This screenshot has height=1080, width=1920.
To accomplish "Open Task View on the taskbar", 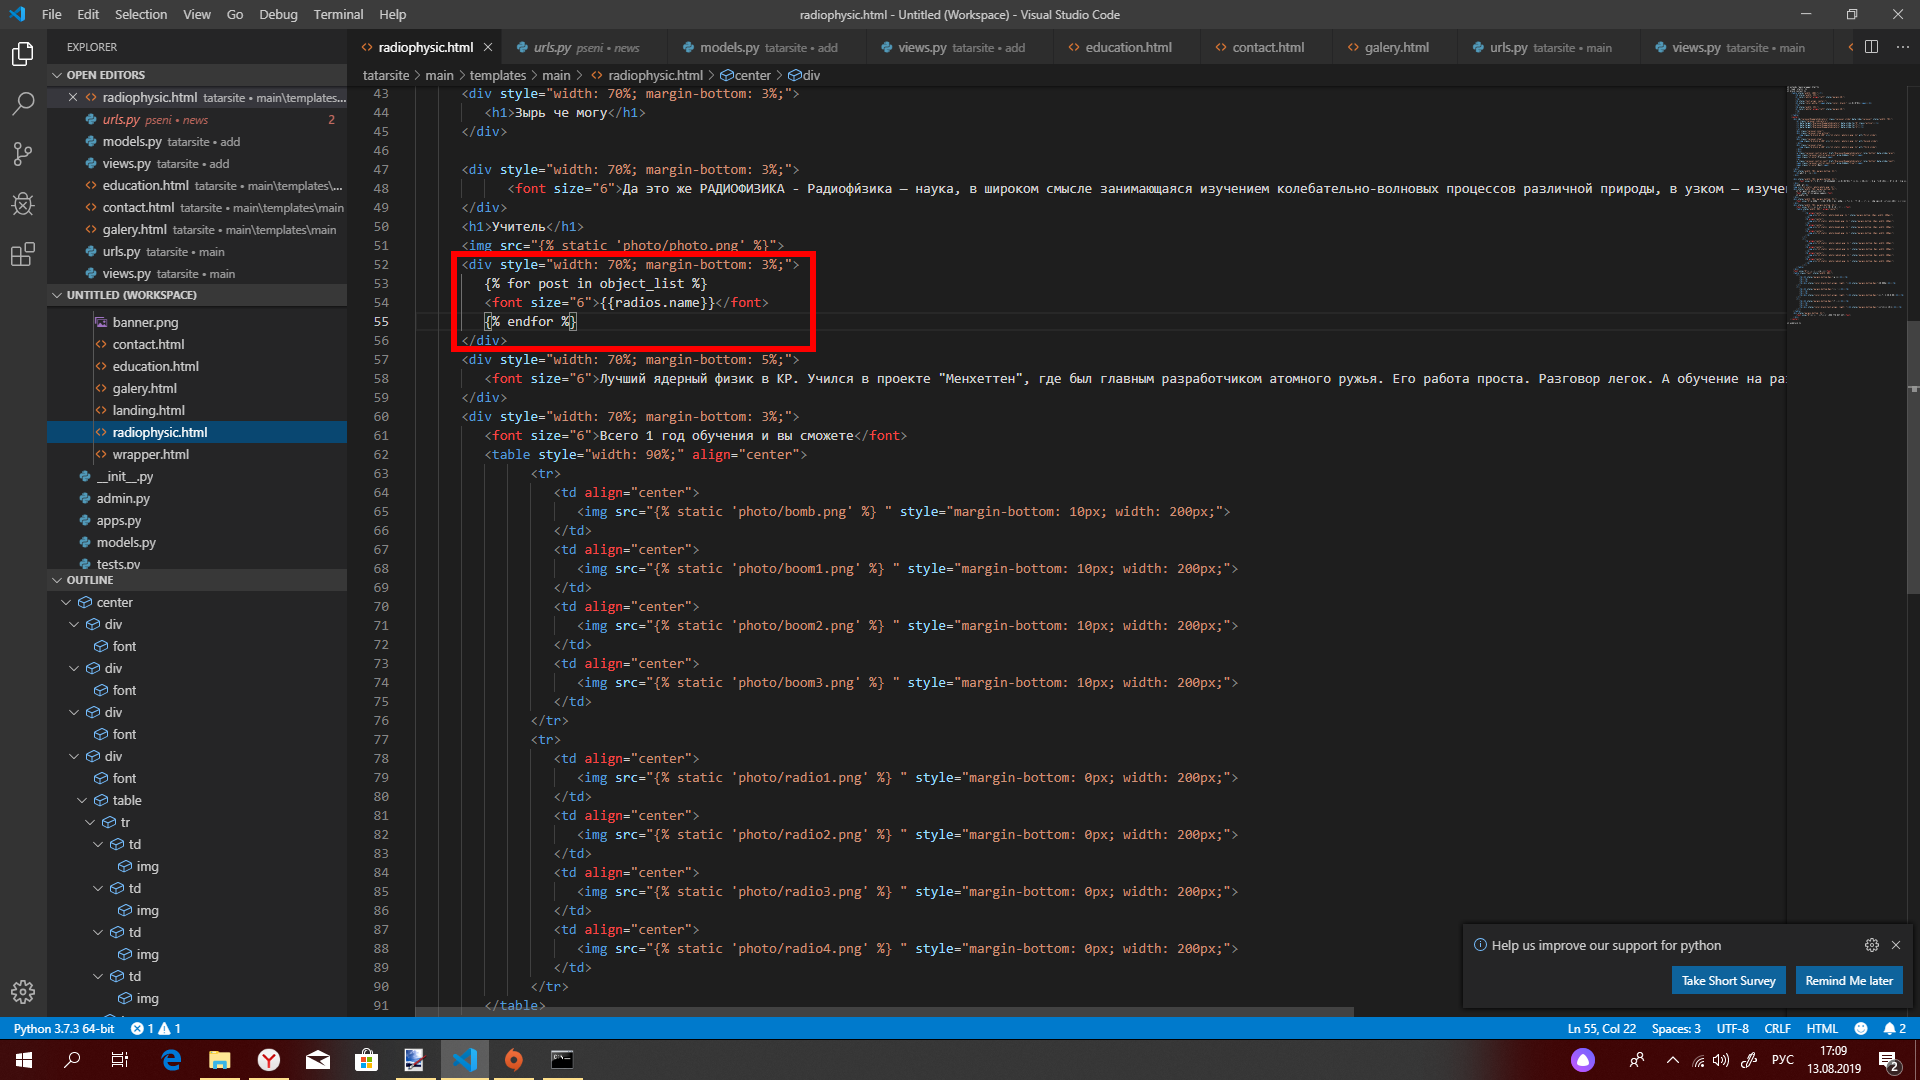I will coord(120,1060).
